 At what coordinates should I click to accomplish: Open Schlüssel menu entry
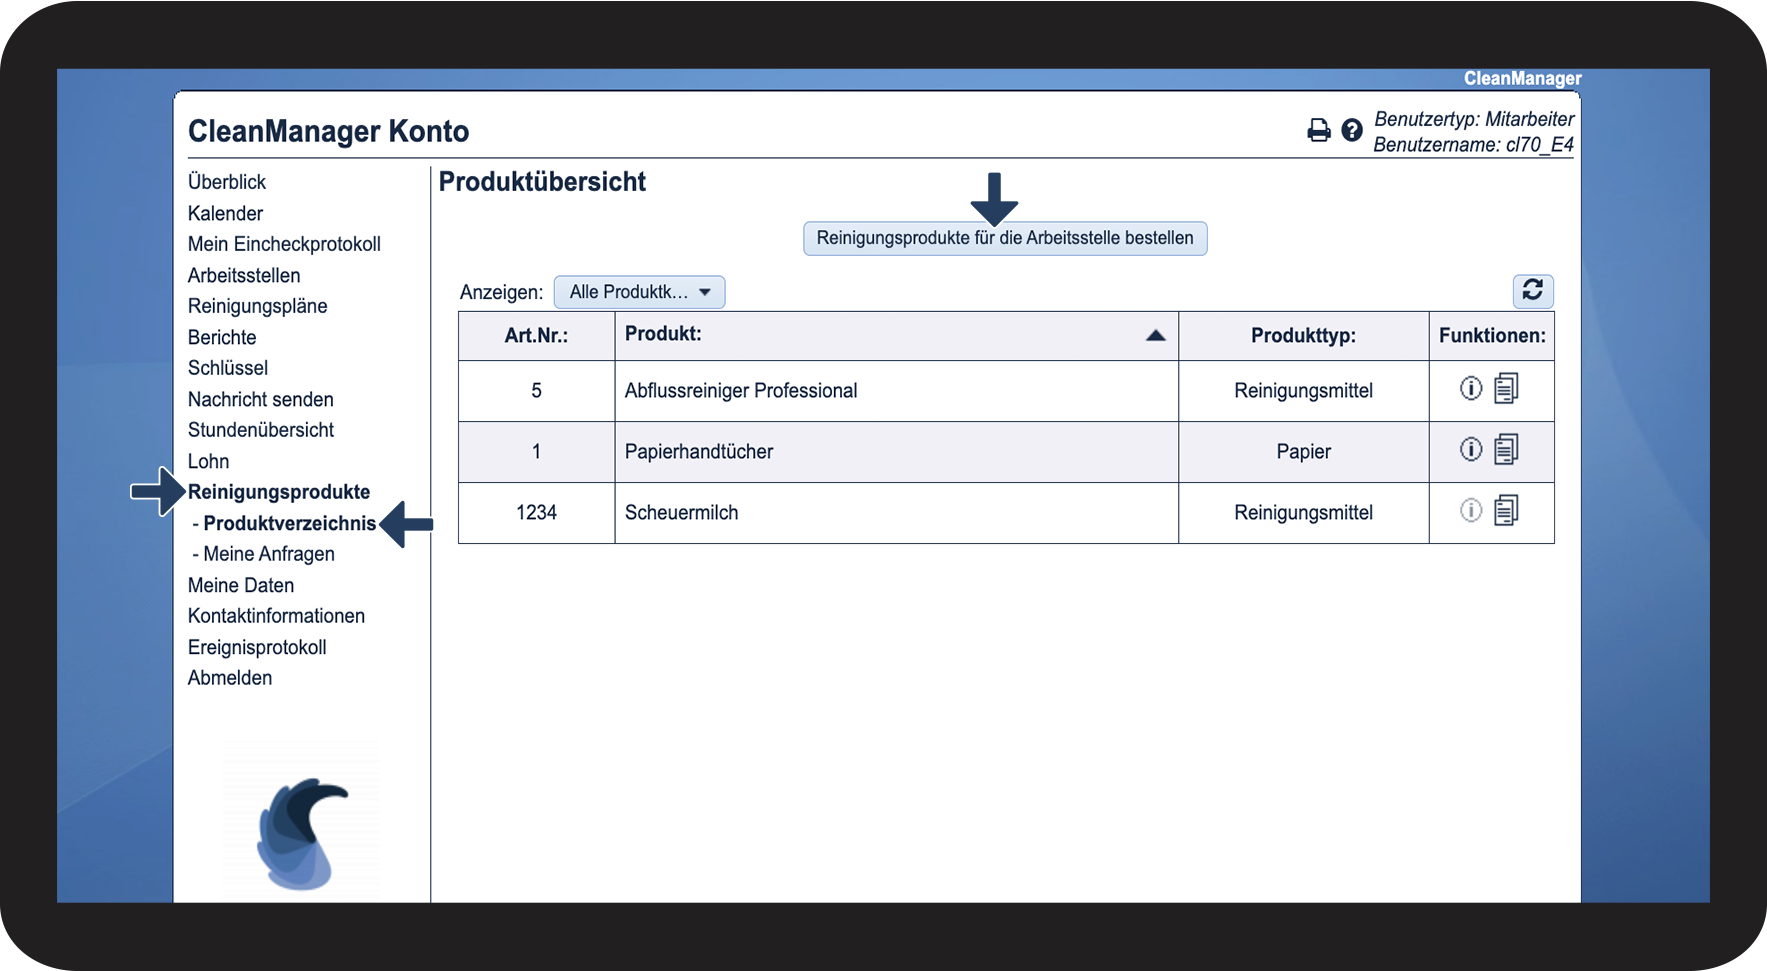(228, 368)
